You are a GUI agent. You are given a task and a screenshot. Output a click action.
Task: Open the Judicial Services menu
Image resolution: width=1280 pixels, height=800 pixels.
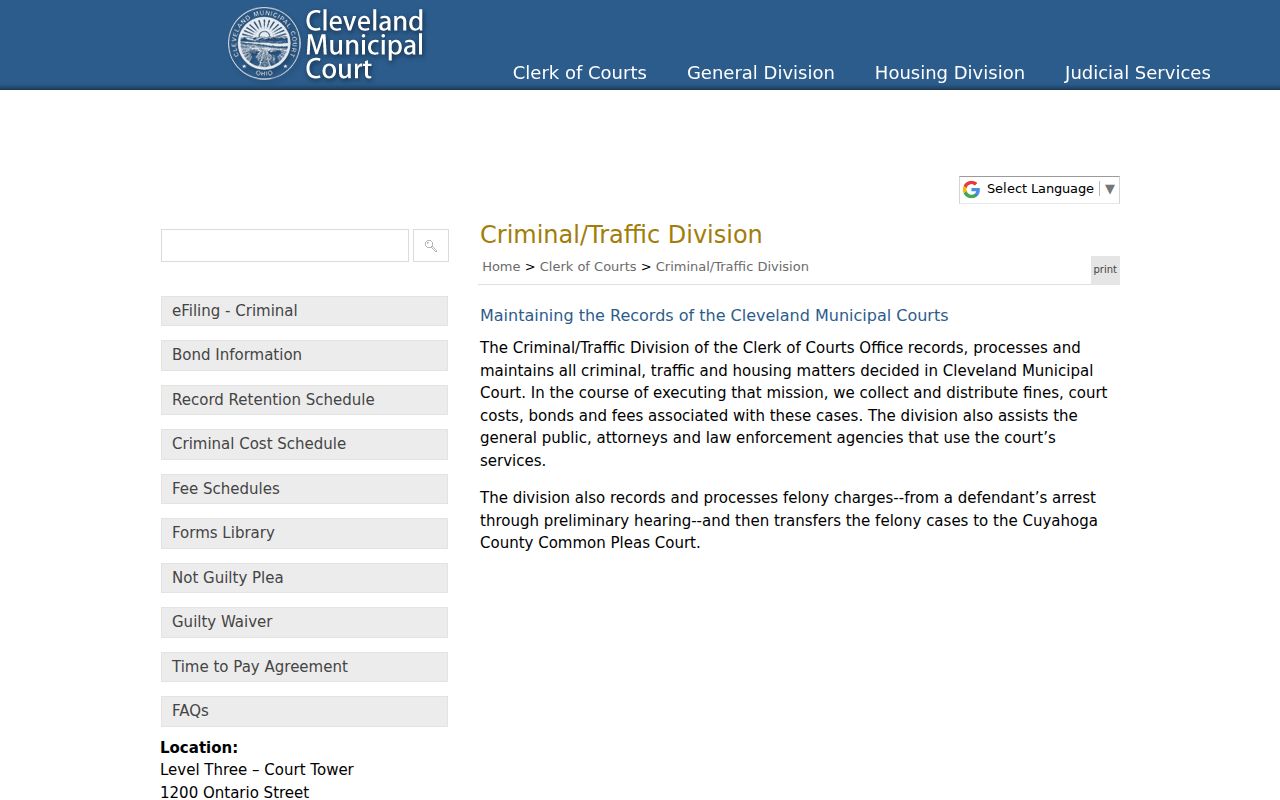click(x=1138, y=73)
